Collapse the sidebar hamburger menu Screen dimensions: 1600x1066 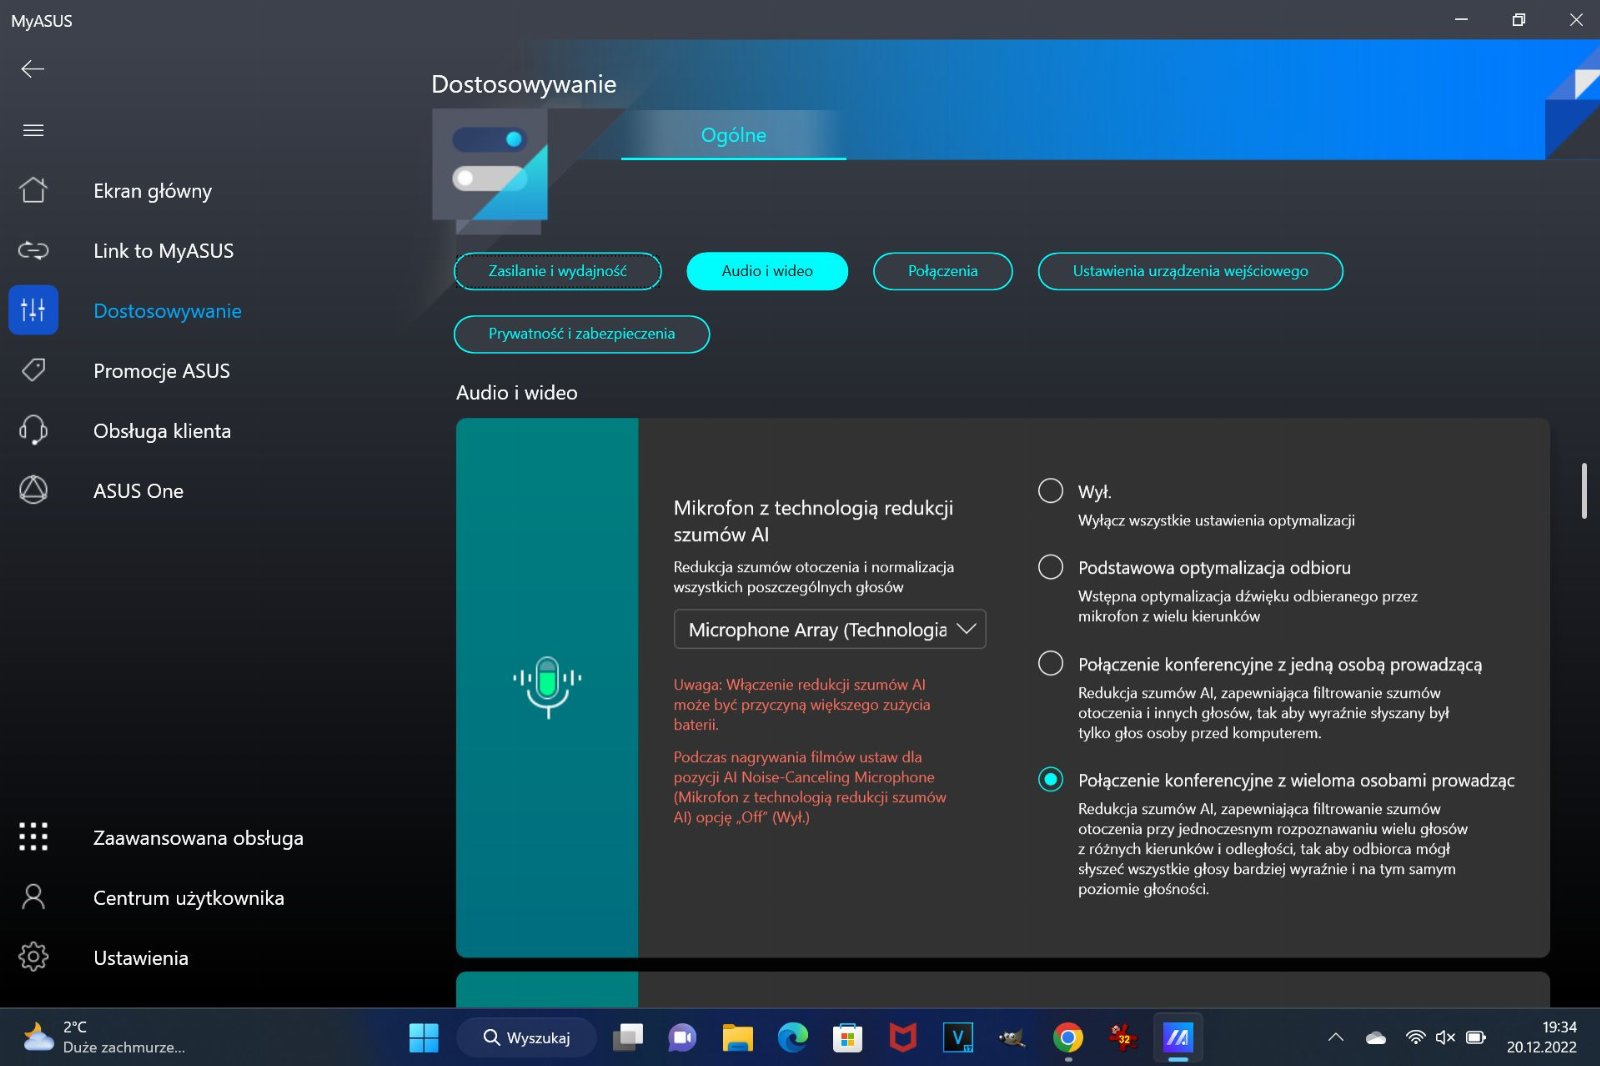(33, 130)
